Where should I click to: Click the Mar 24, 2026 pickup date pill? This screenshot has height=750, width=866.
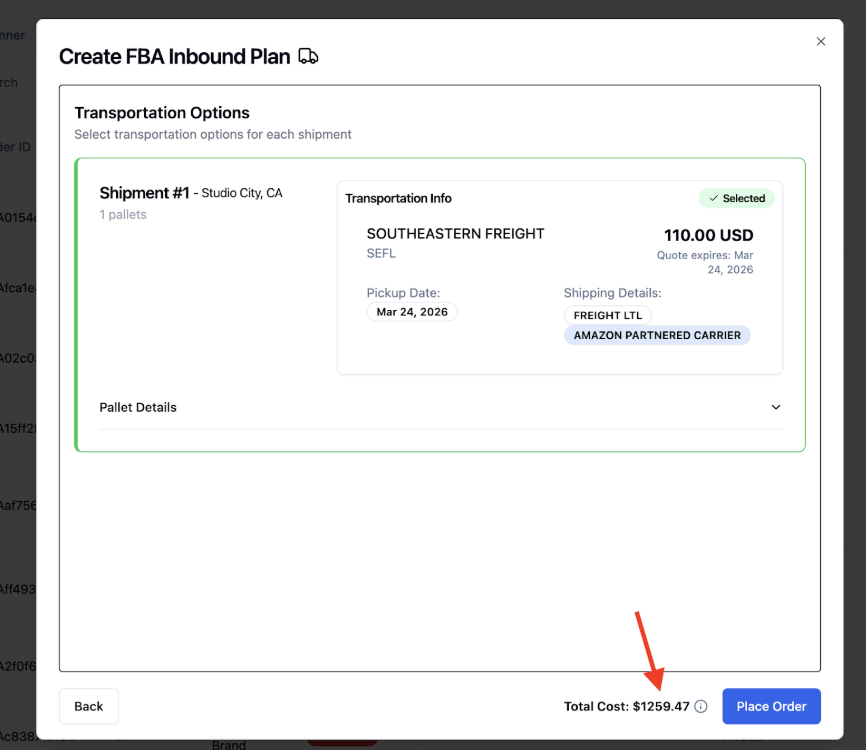(x=412, y=312)
